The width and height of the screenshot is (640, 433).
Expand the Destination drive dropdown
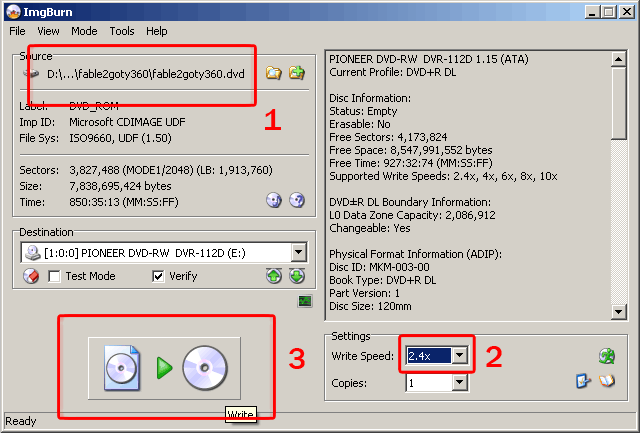(x=299, y=253)
